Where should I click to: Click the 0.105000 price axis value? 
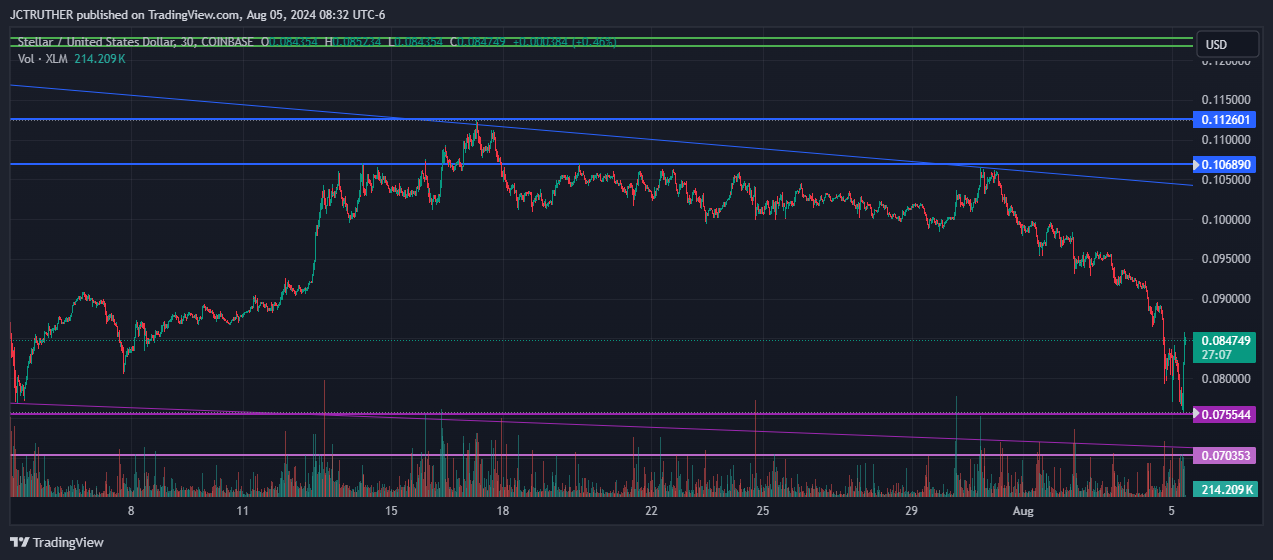coord(1226,180)
